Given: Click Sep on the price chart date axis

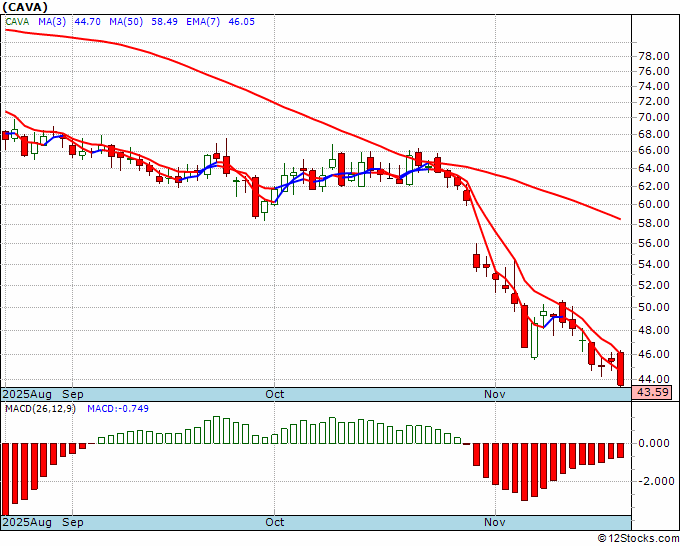Looking at the screenshot, I should tap(72, 394).
